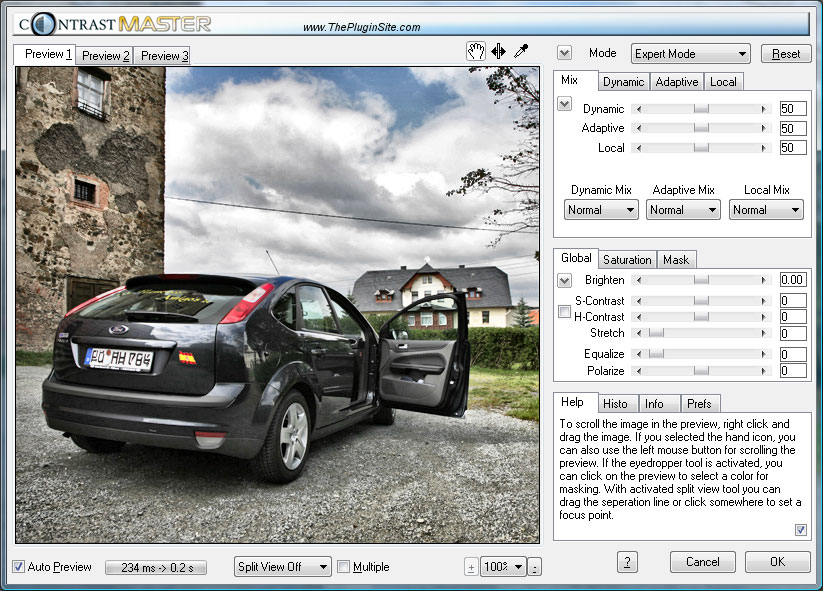Click Stretch slider right arrow

pyautogui.click(x=764, y=333)
